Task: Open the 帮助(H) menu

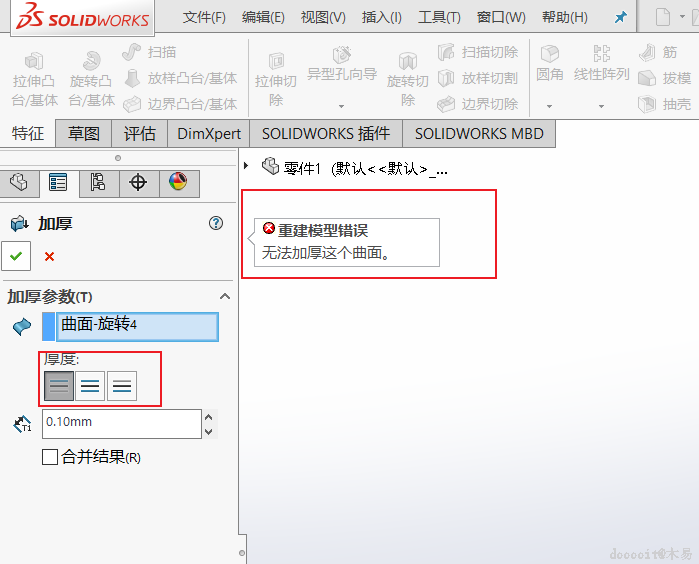Action: (x=565, y=17)
